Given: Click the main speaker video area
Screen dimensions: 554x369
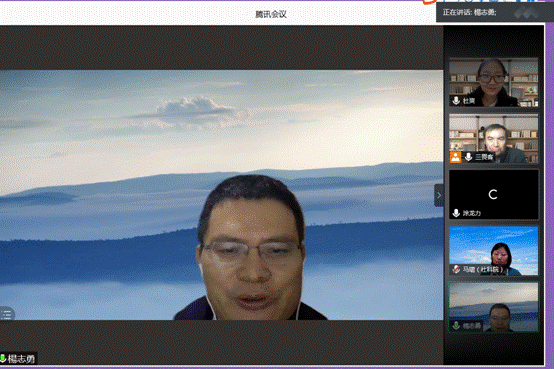Looking at the screenshot, I should coord(222,195).
